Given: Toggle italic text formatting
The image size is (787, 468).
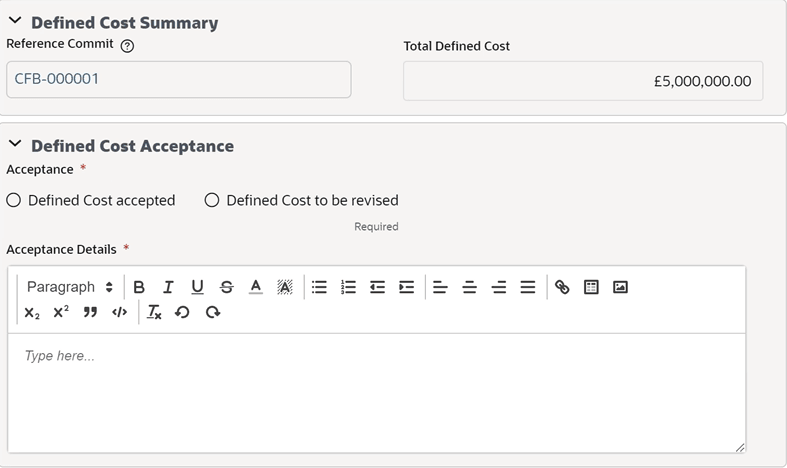Looking at the screenshot, I should [168, 287].
